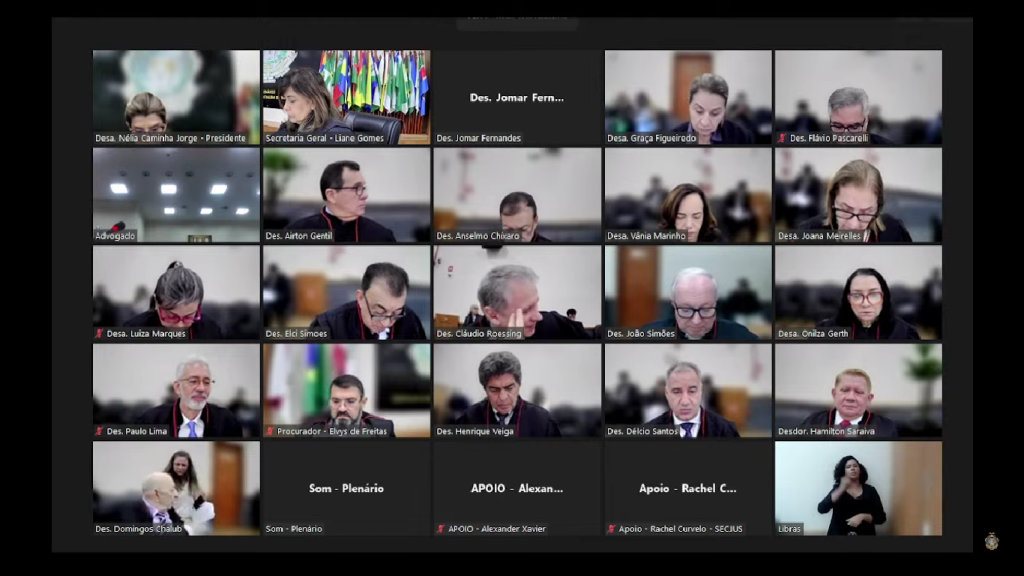Click muted mic icon beside Des. Paulo Lima
The width and height of the screenshot is (1024, 576).
[x=99, y=431]
